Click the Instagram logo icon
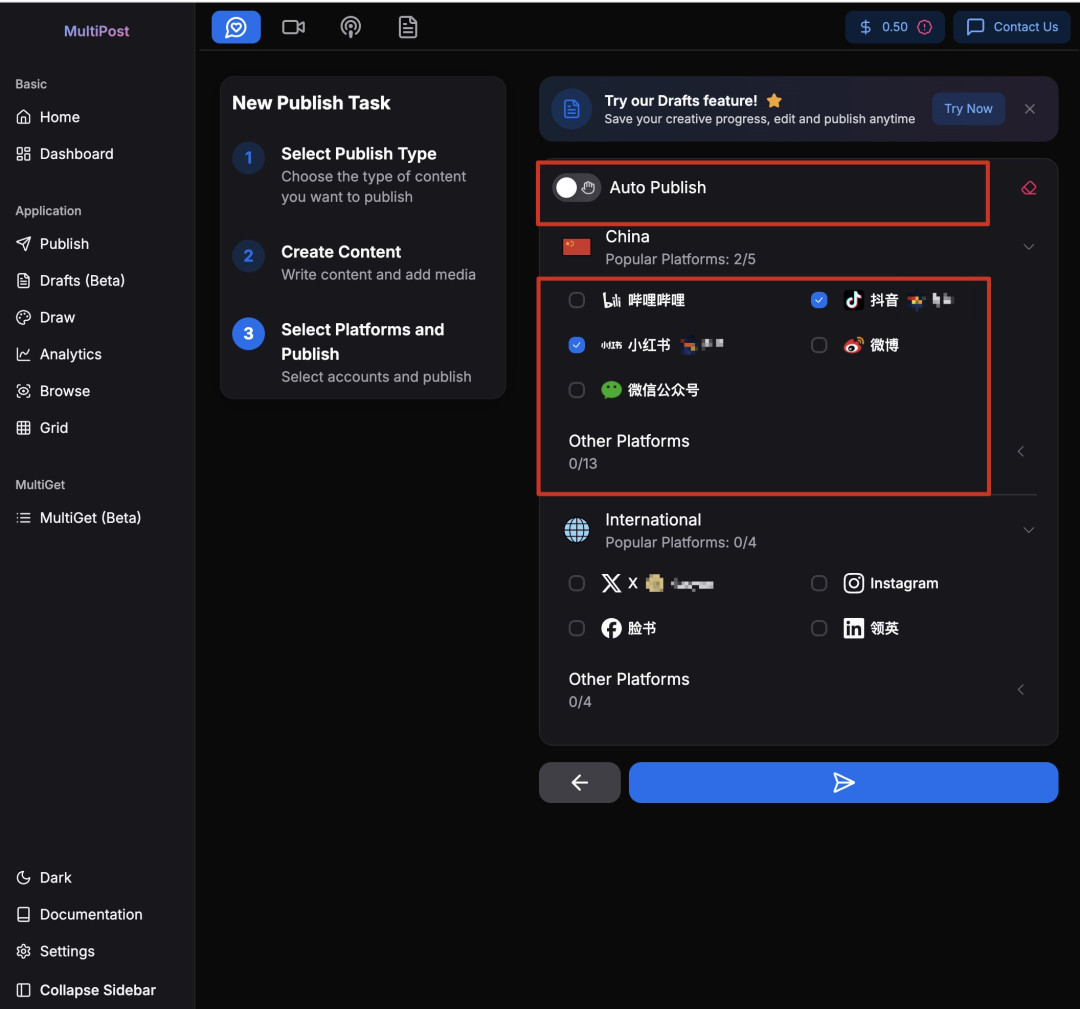The width and height of the screenshot is (1080, 1009). [x=853, y=583]
